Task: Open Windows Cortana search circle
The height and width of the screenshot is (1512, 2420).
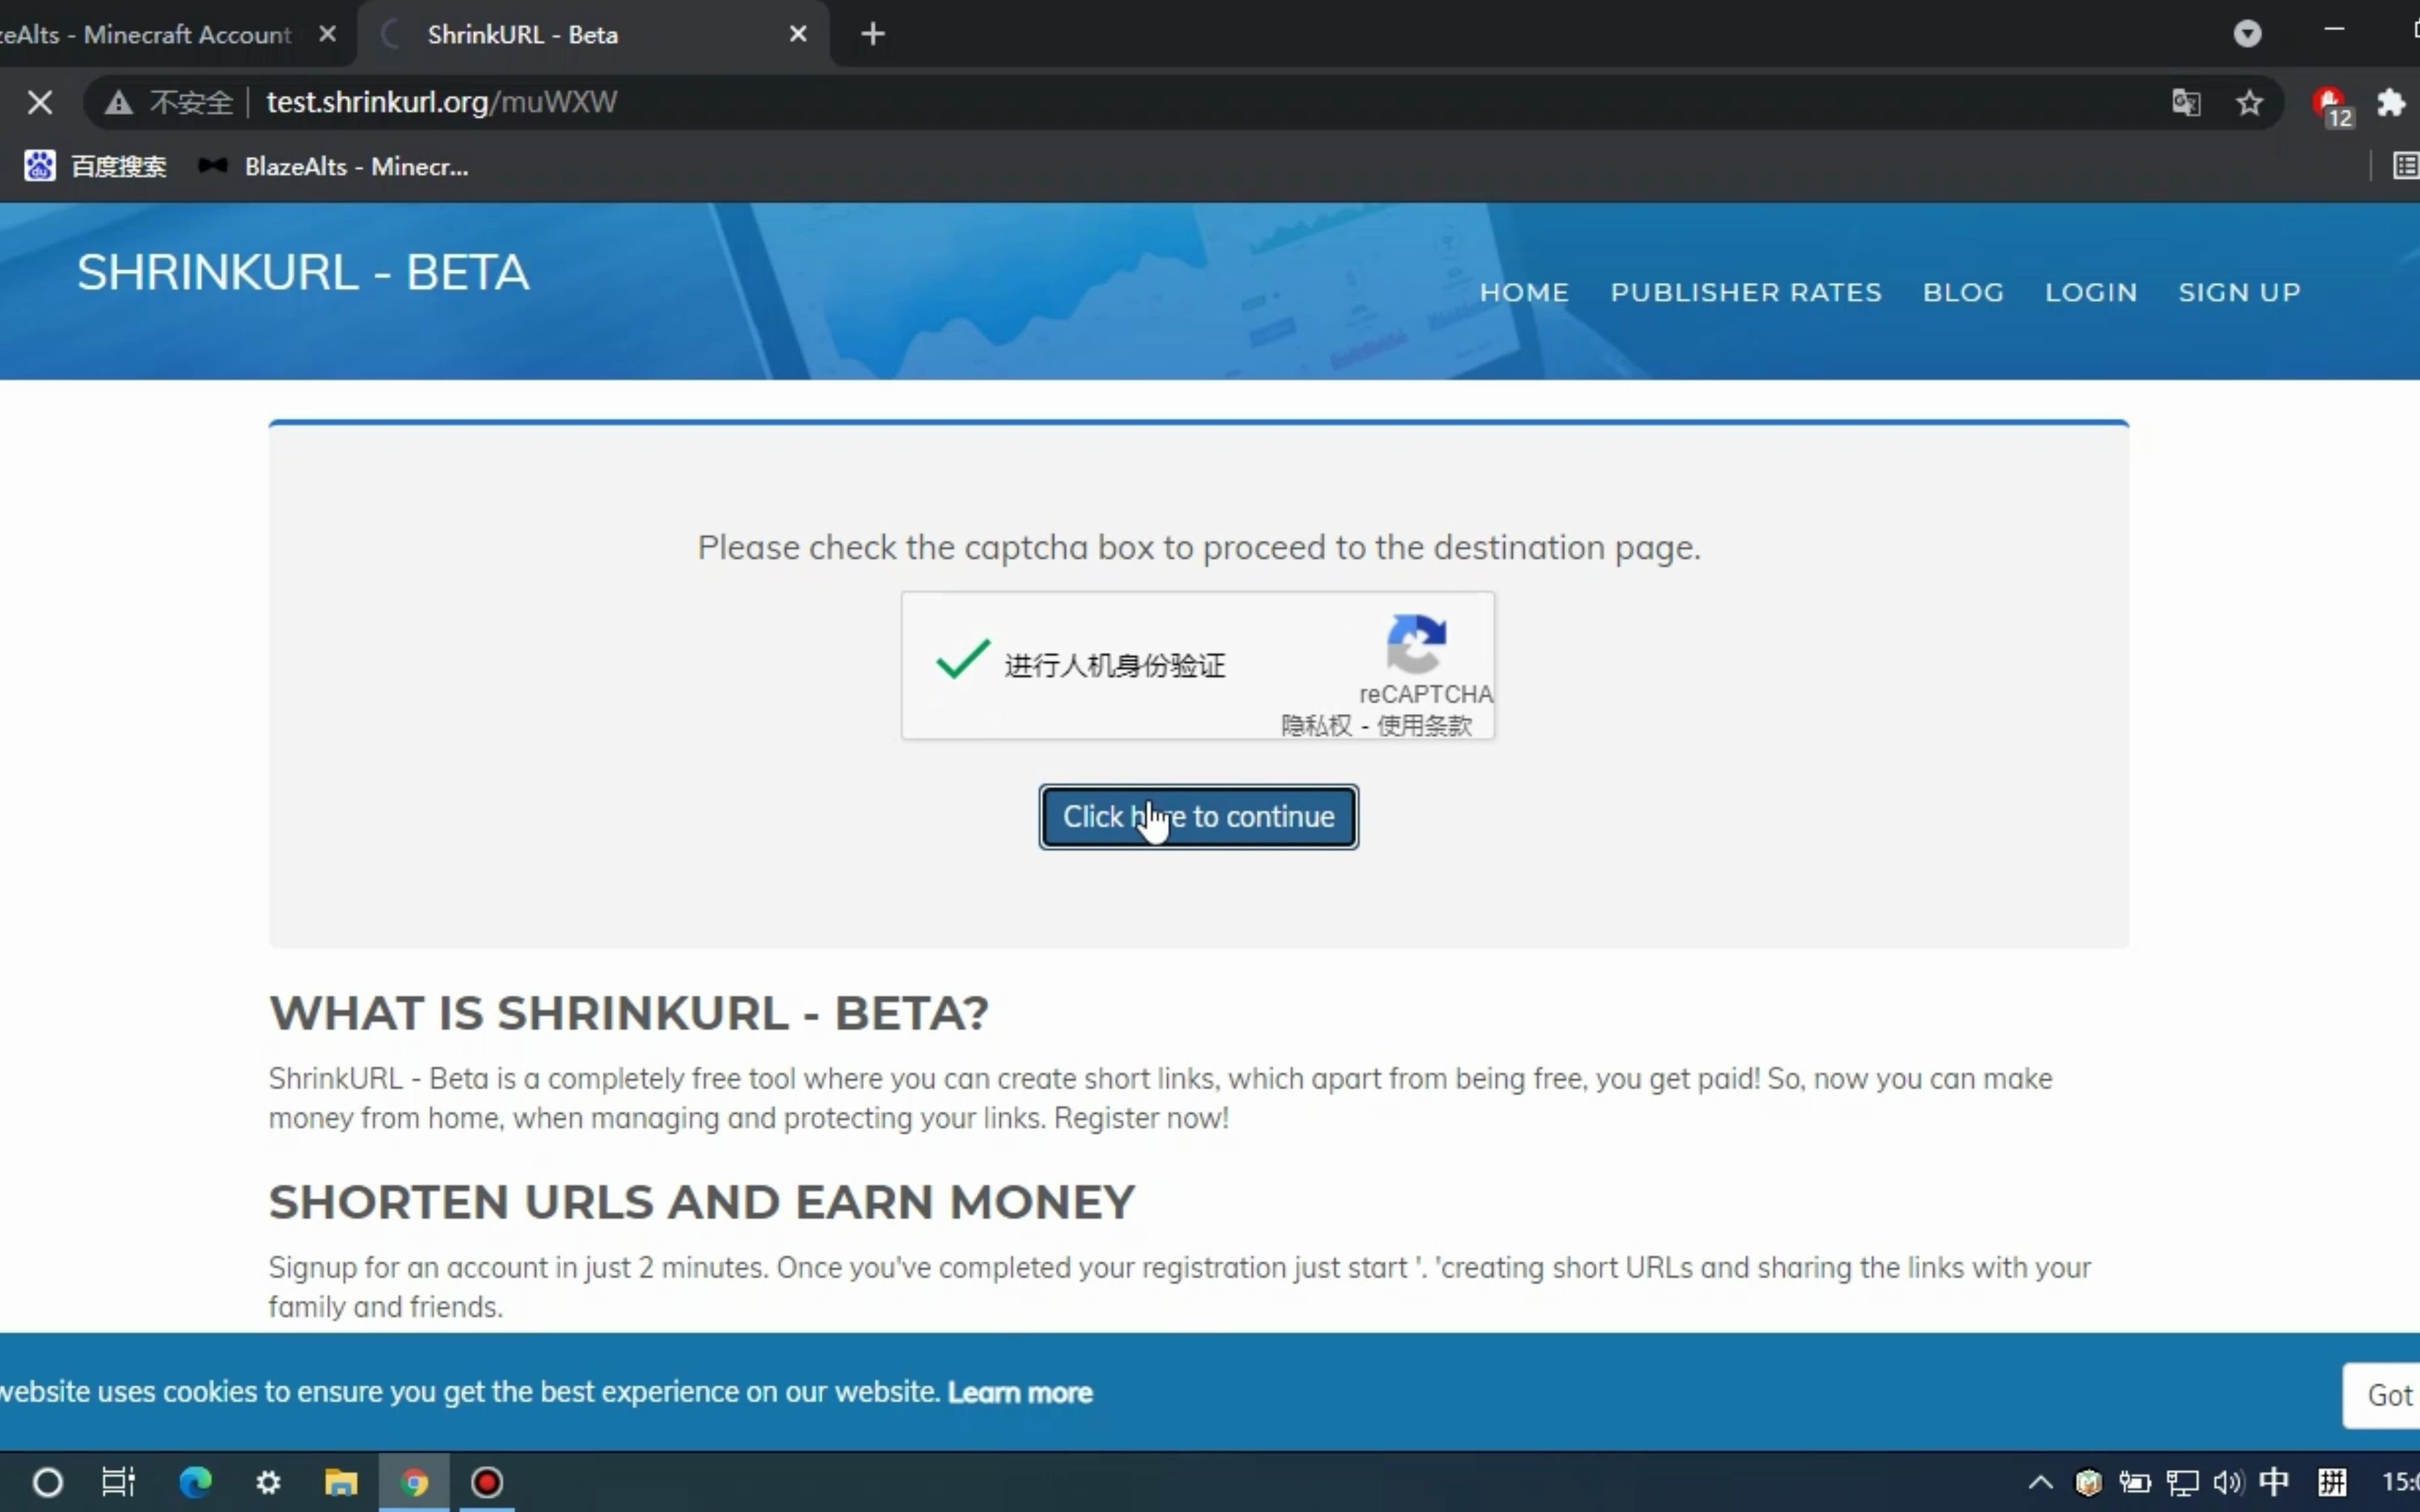Action: pos(48,1482)
